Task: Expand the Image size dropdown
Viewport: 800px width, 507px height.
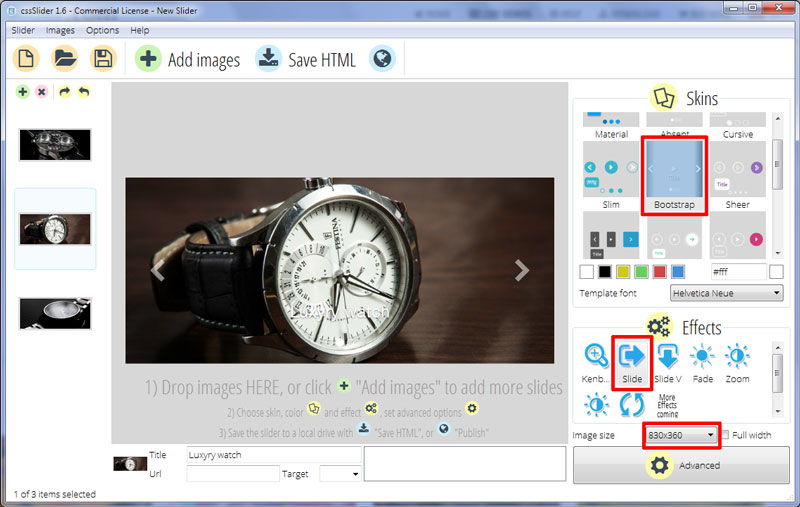Action: pyautogui.click(x=680, y=435)
